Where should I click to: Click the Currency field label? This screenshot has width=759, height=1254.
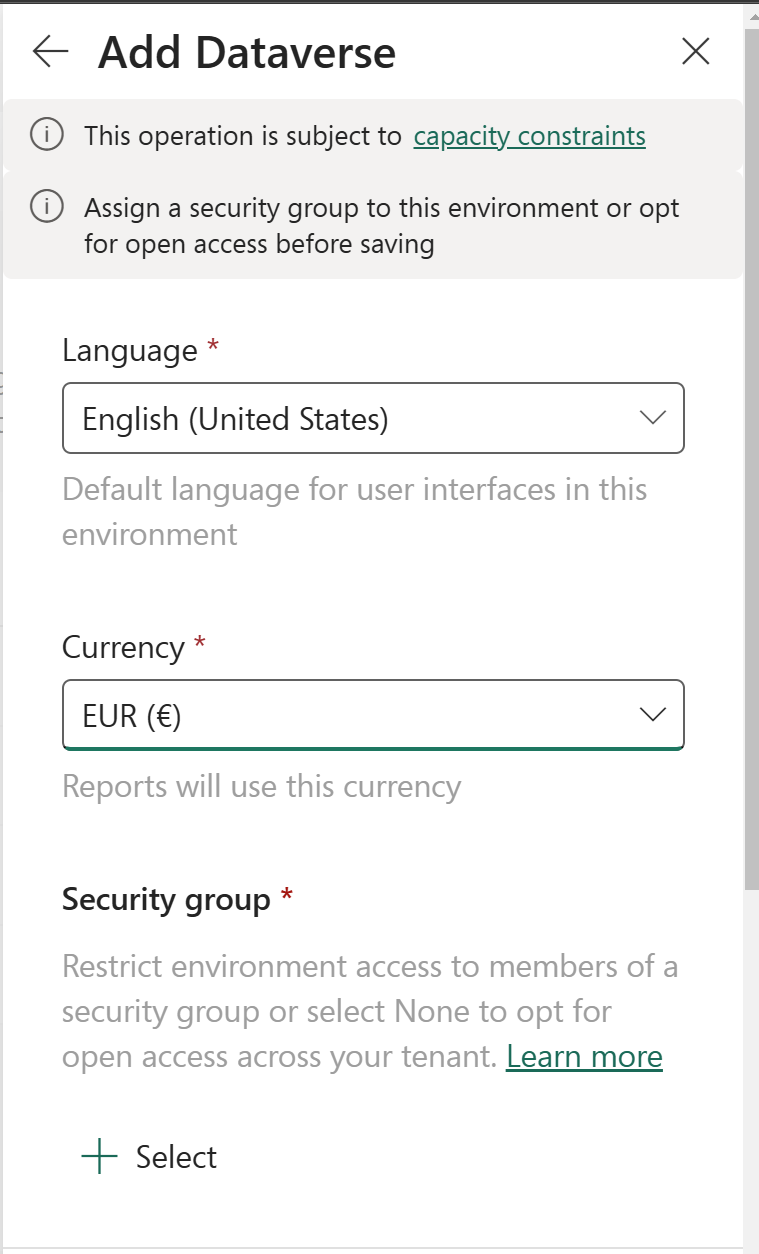(x=123, y=647)
